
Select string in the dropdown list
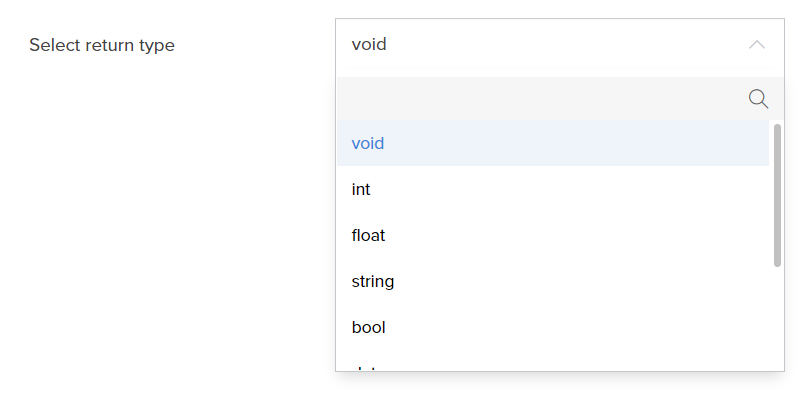click(x=373, y=282)
